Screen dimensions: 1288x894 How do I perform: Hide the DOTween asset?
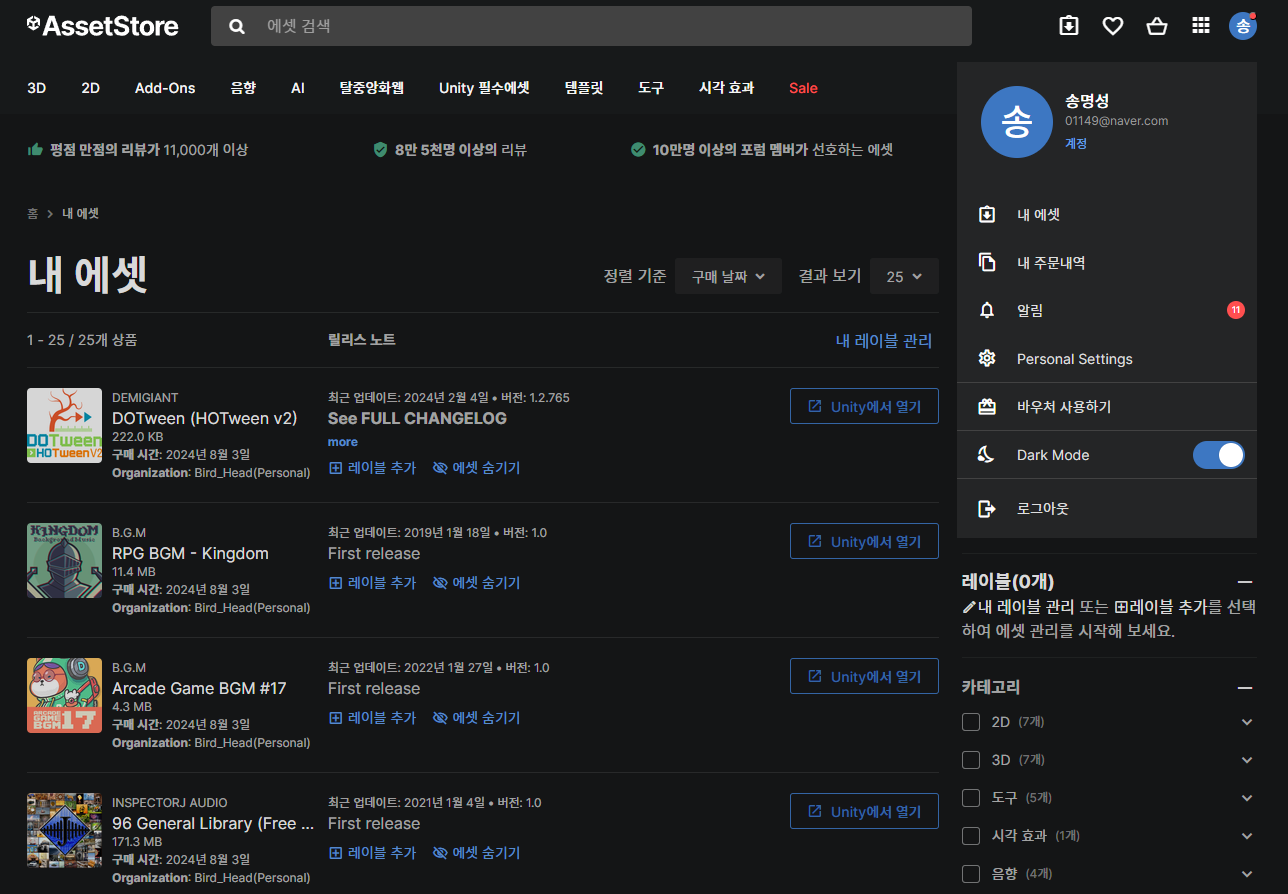[476, 468]
